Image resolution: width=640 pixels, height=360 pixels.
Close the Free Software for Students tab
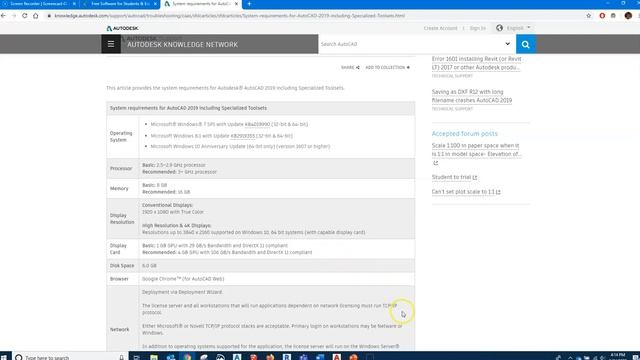156,4
